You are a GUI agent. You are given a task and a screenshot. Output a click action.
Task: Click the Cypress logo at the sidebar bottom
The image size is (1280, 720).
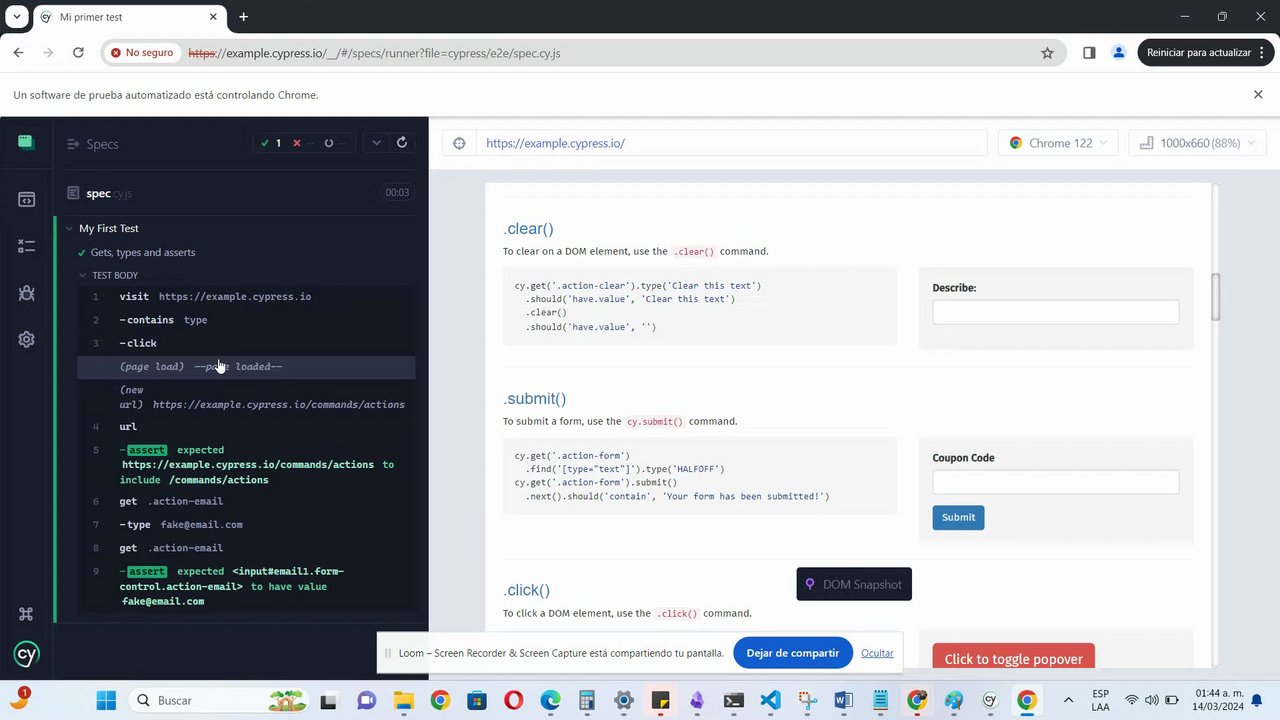click(27, 655)
